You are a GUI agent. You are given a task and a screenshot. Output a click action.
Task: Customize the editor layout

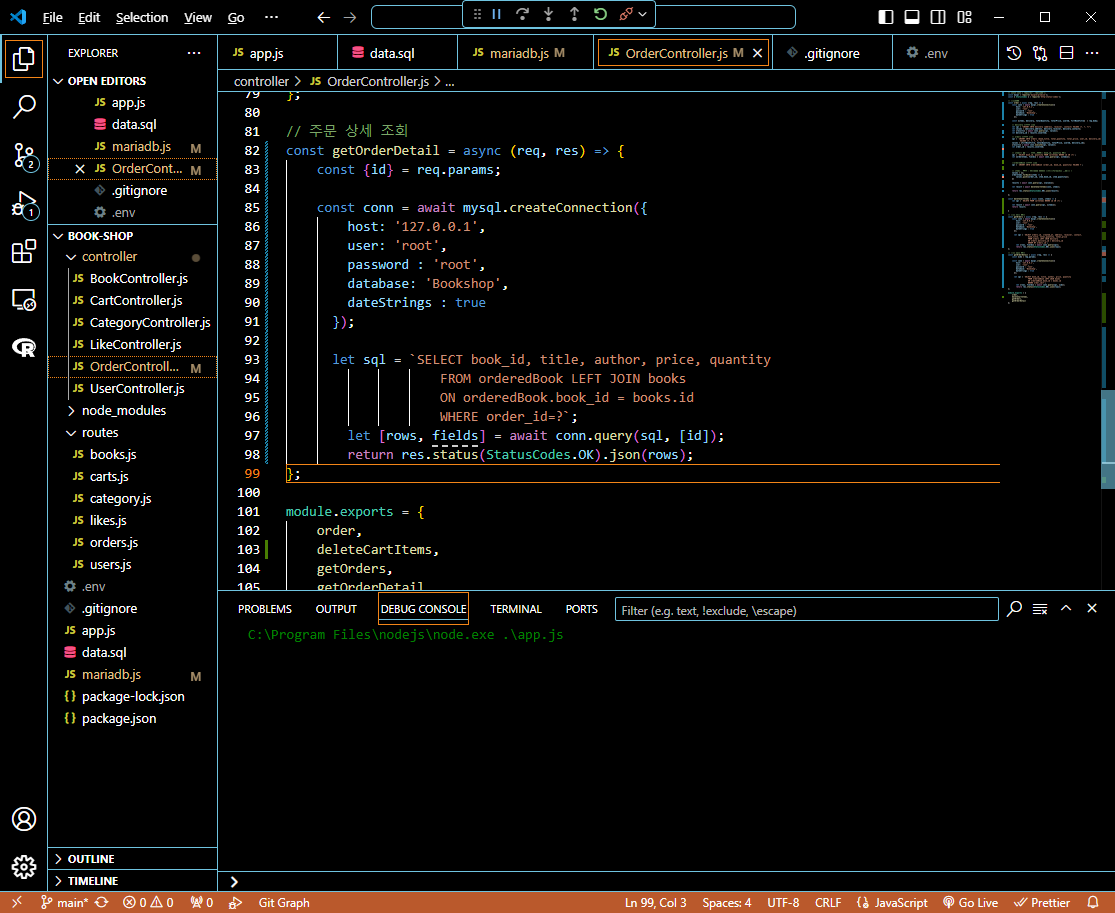point(964,17)
